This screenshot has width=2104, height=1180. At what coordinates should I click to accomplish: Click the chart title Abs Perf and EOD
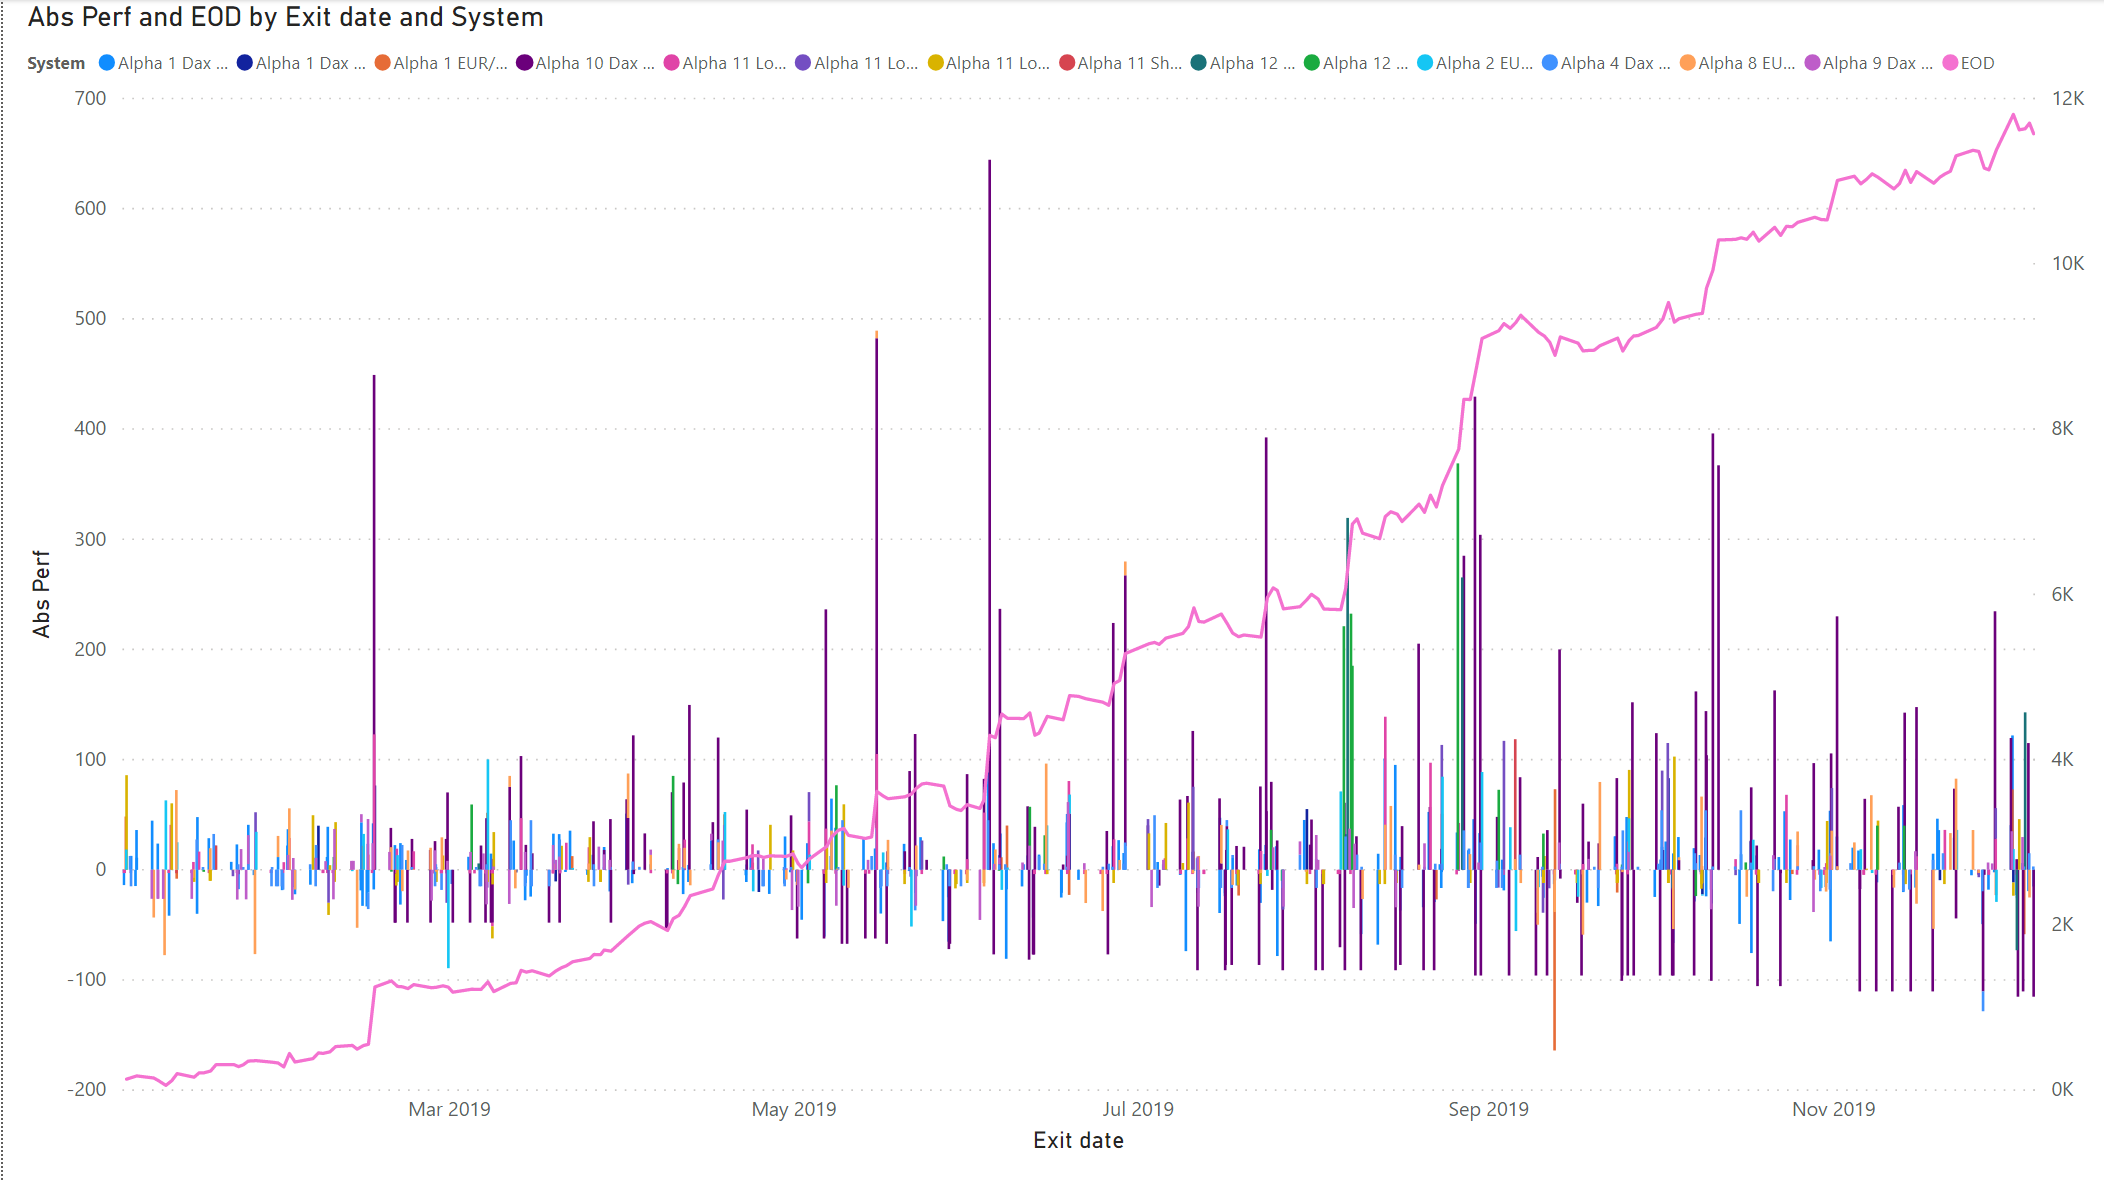[x=285, y=17]
